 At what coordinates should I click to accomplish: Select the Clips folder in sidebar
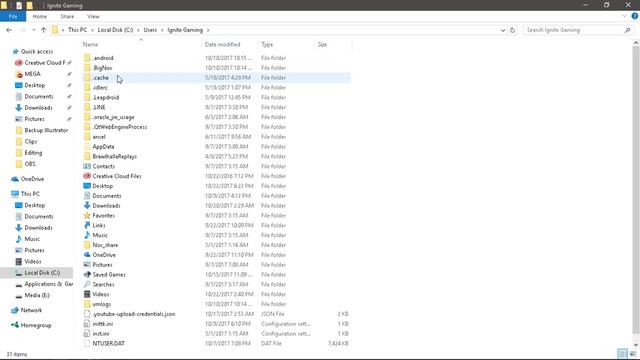(31, 141)
